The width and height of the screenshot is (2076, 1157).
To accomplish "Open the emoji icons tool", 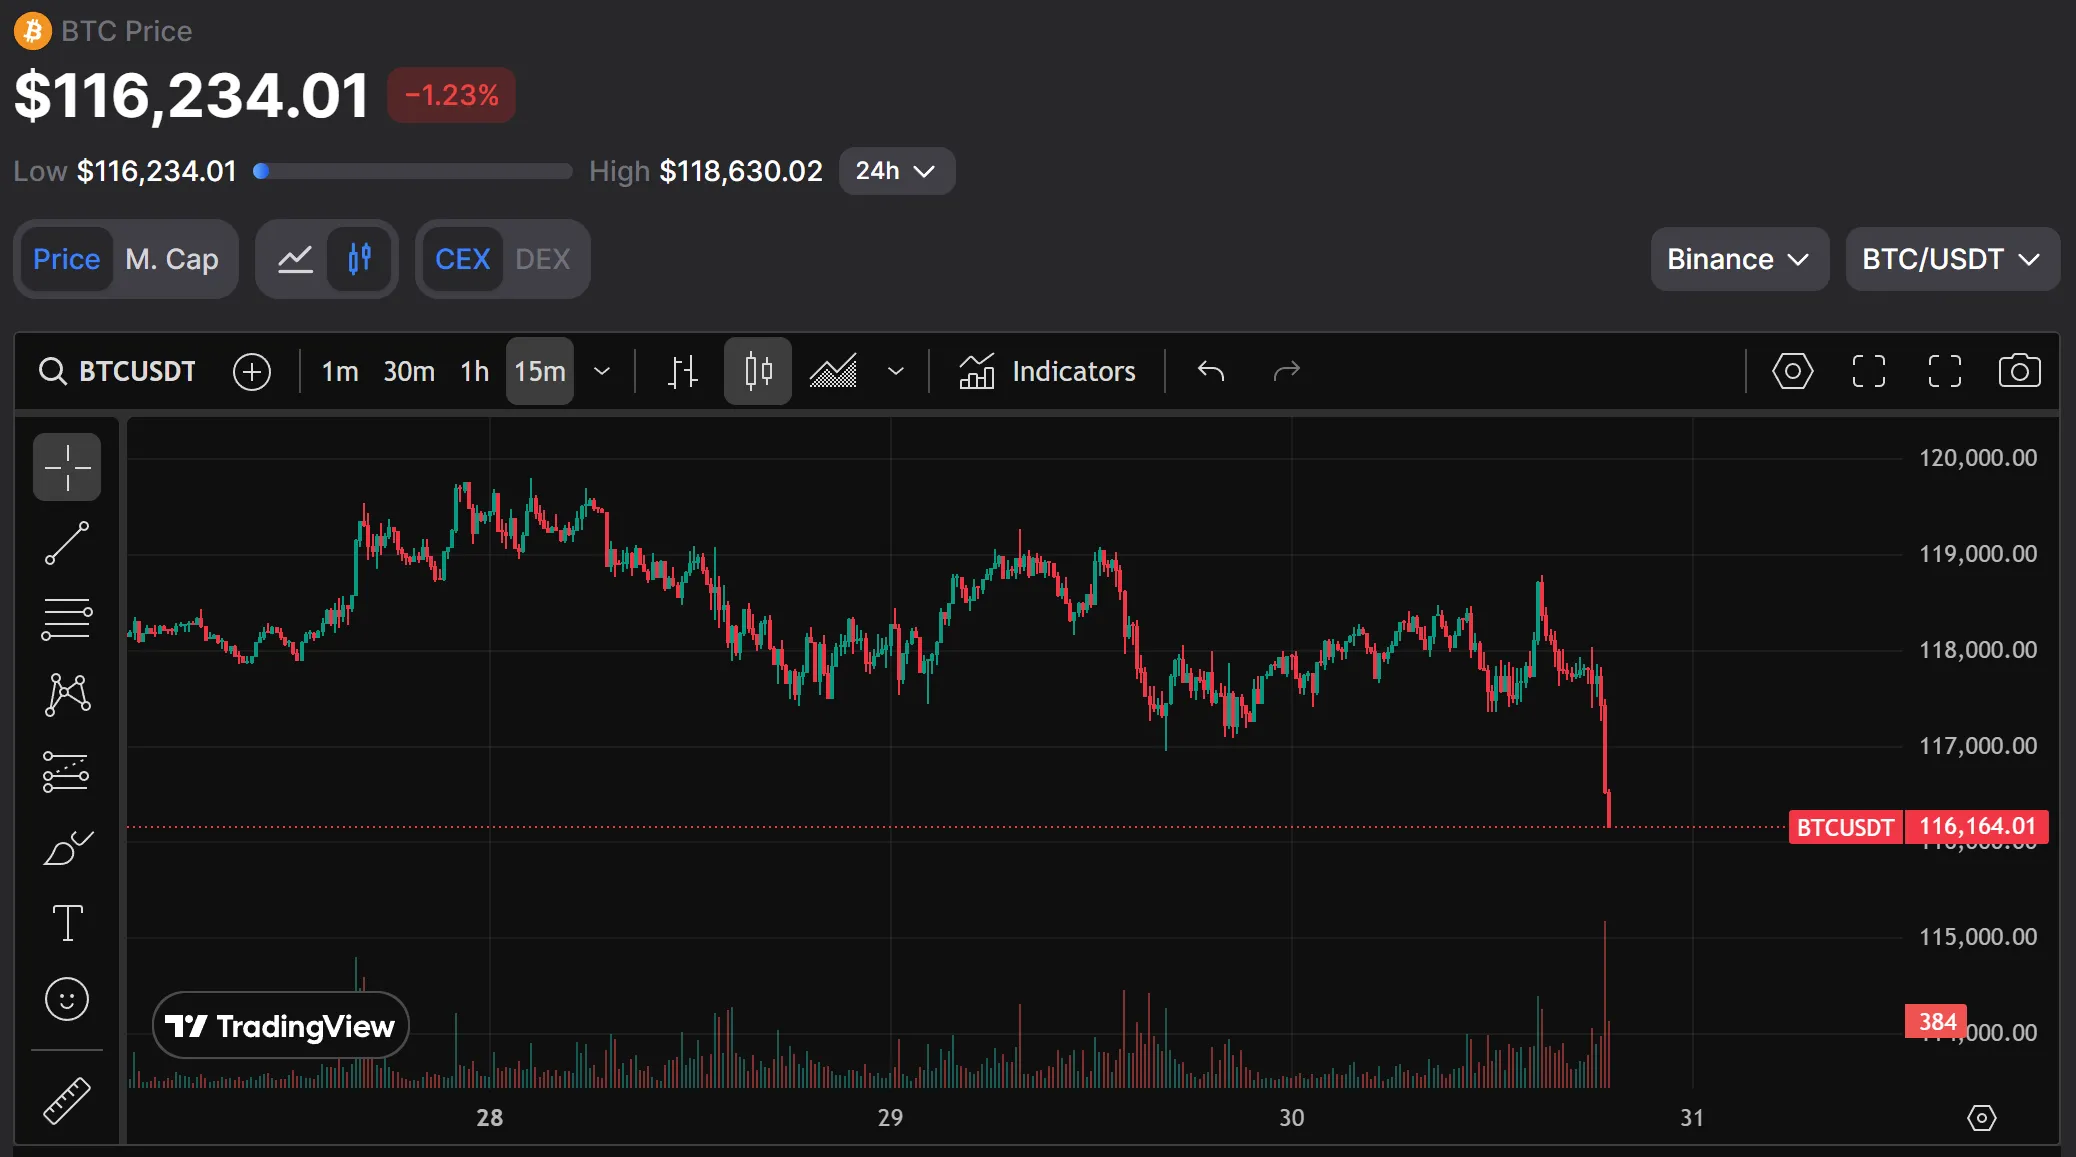I will coord(67,999).
